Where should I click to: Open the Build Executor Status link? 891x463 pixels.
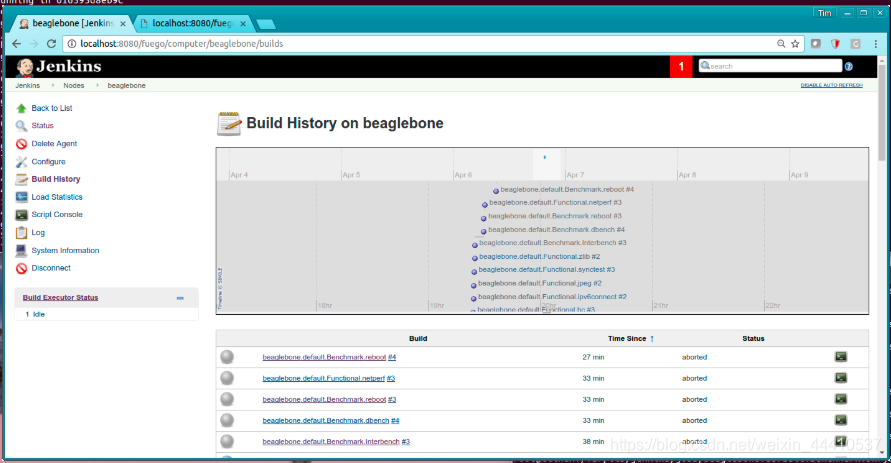60,298
